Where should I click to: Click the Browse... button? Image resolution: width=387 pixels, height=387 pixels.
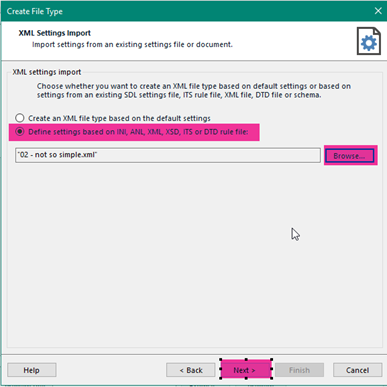click(x=349, y=156)
